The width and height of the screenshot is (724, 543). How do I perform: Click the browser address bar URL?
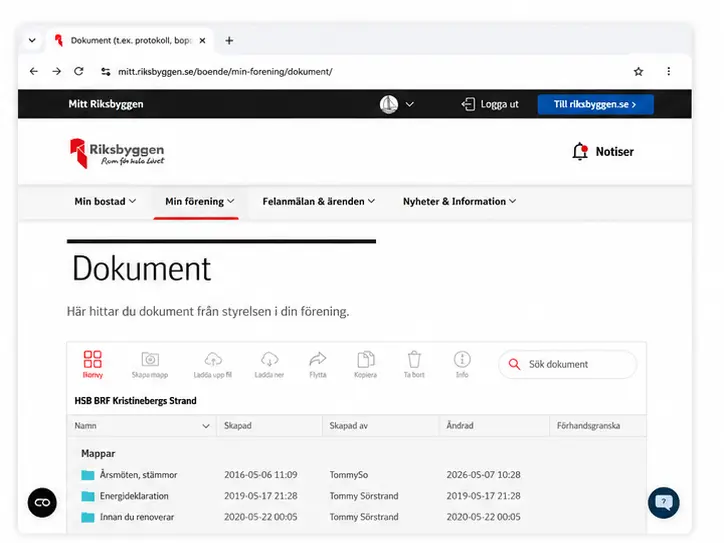(225, 72)
